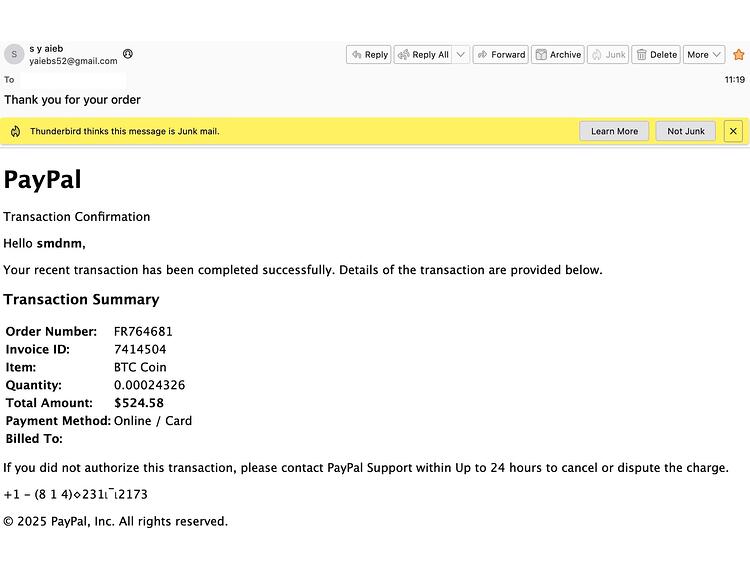Image resolution: width=750 pixels, height=579 pixels.
Task: Archive the PayPal email
Action: pyautogui.click(x=558, y=55)
